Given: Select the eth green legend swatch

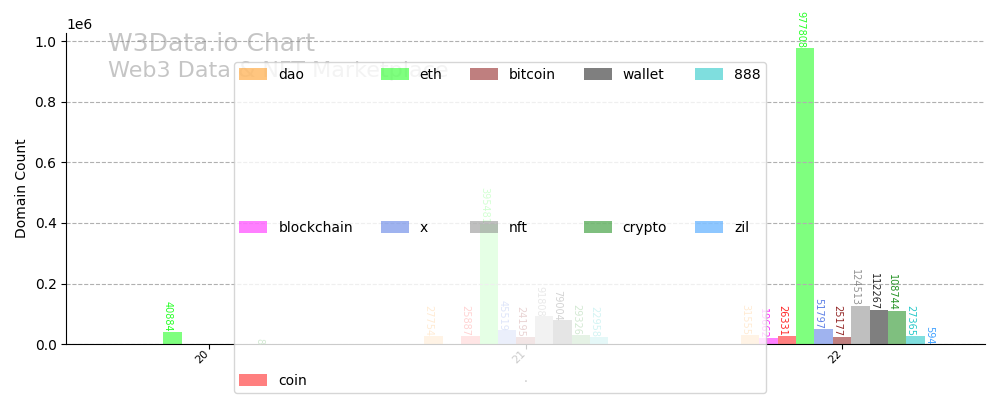Looking at the screenshot, I should pyautogui.click(x=395, y=74).
